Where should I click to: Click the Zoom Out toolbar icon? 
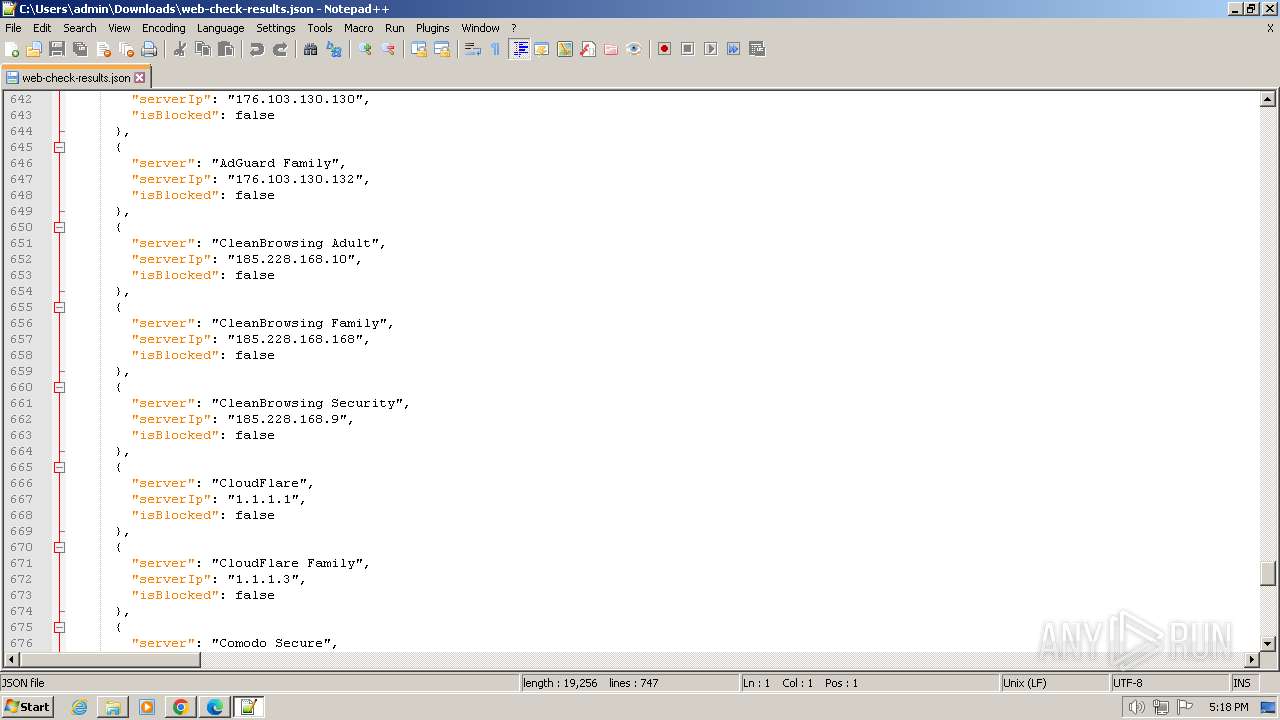388,49
